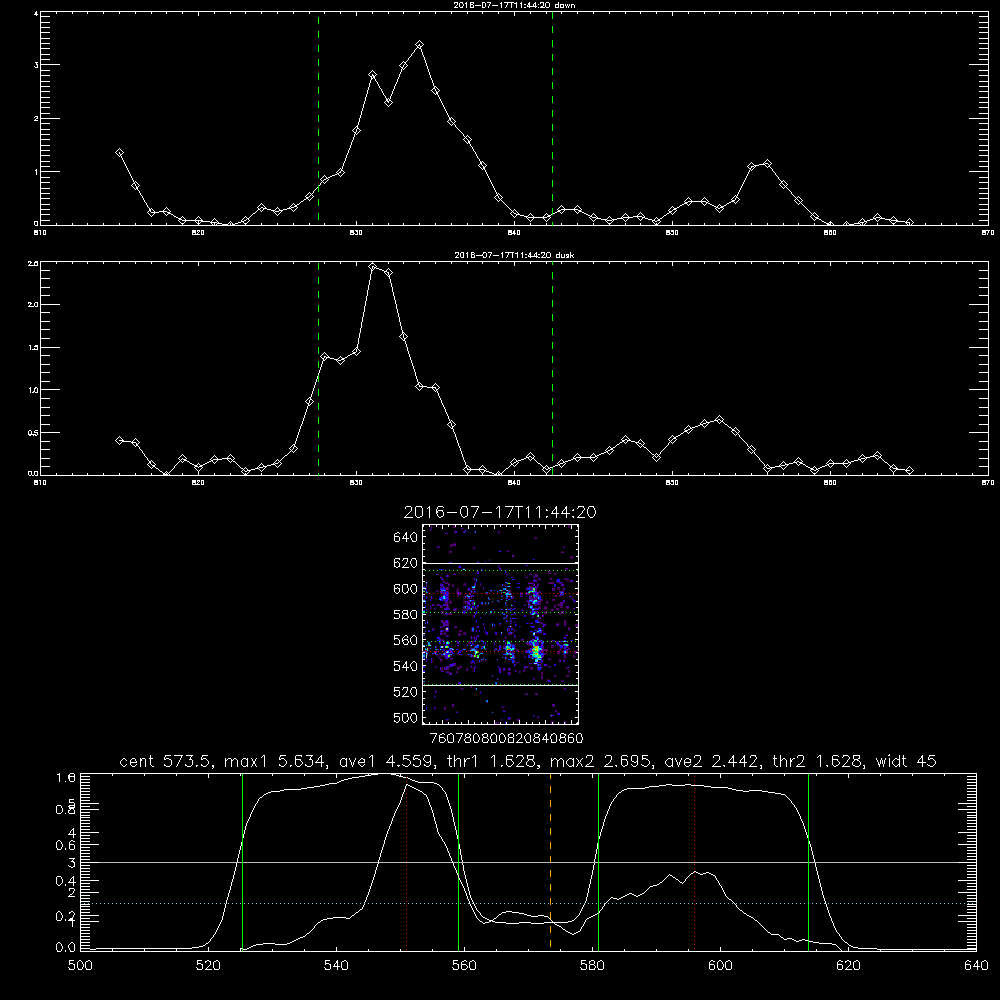
Task: Click the 520 label on the color image y-axis
Action: tap(406, 692)
